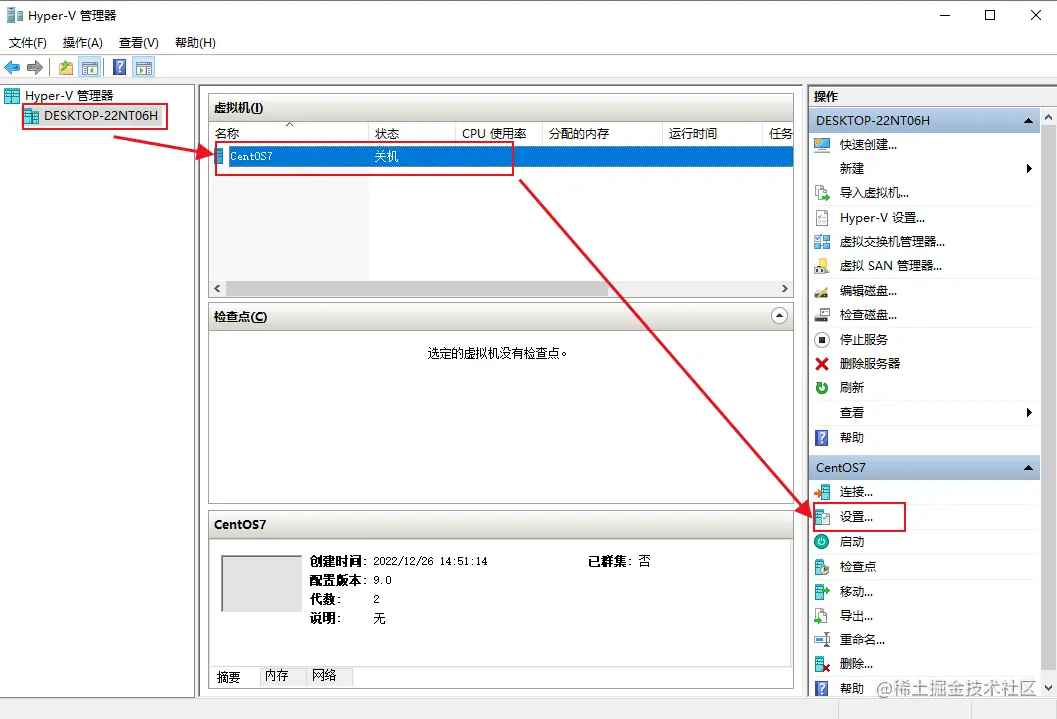Start CentOS7 using the 启动 icon
Screen dimensions: 1057x719
[822, 541]
